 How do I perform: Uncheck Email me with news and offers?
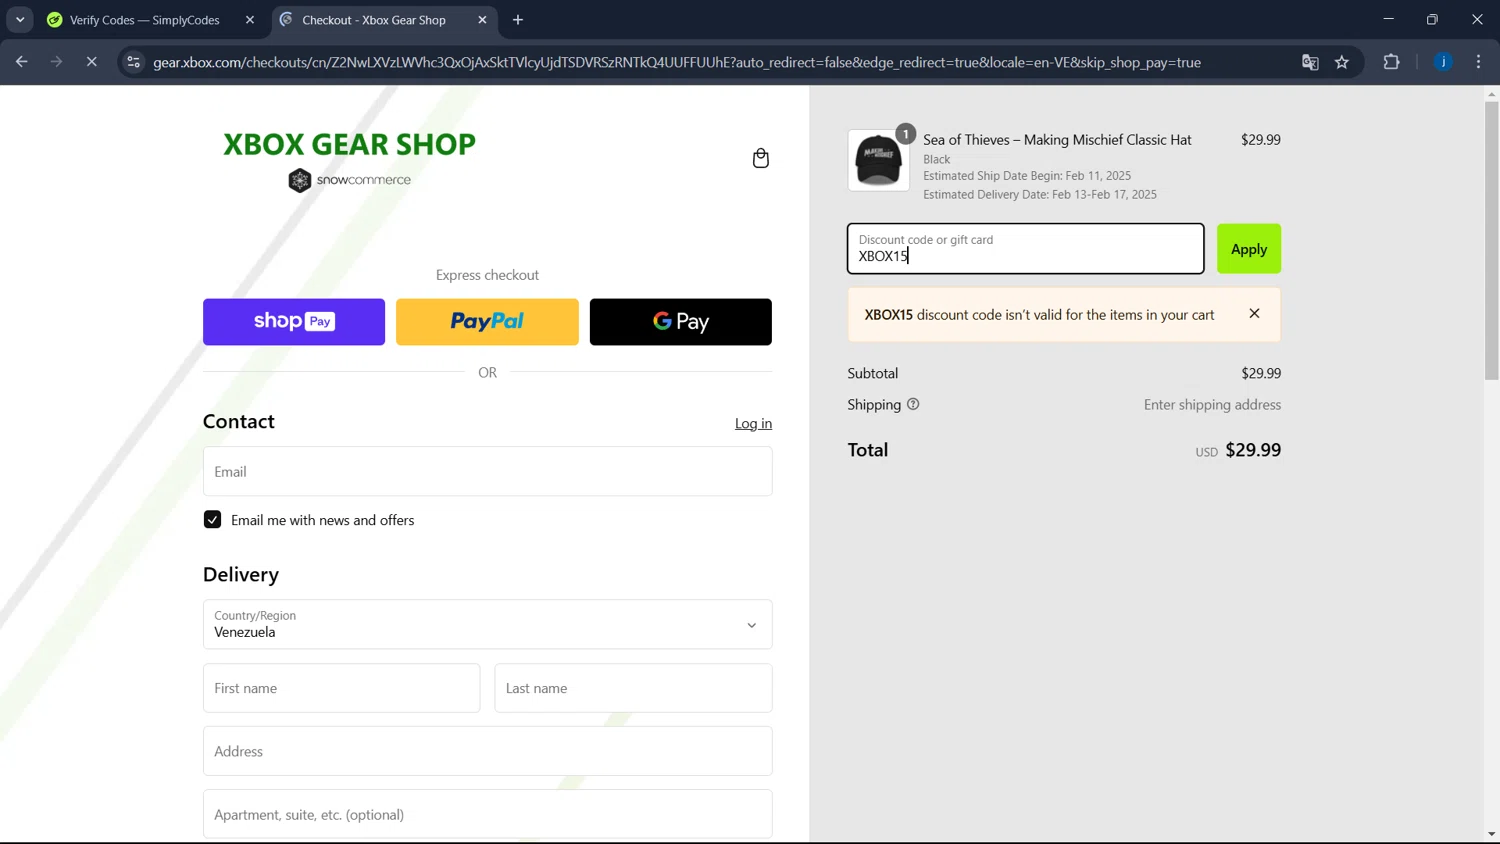click(212, 520)
